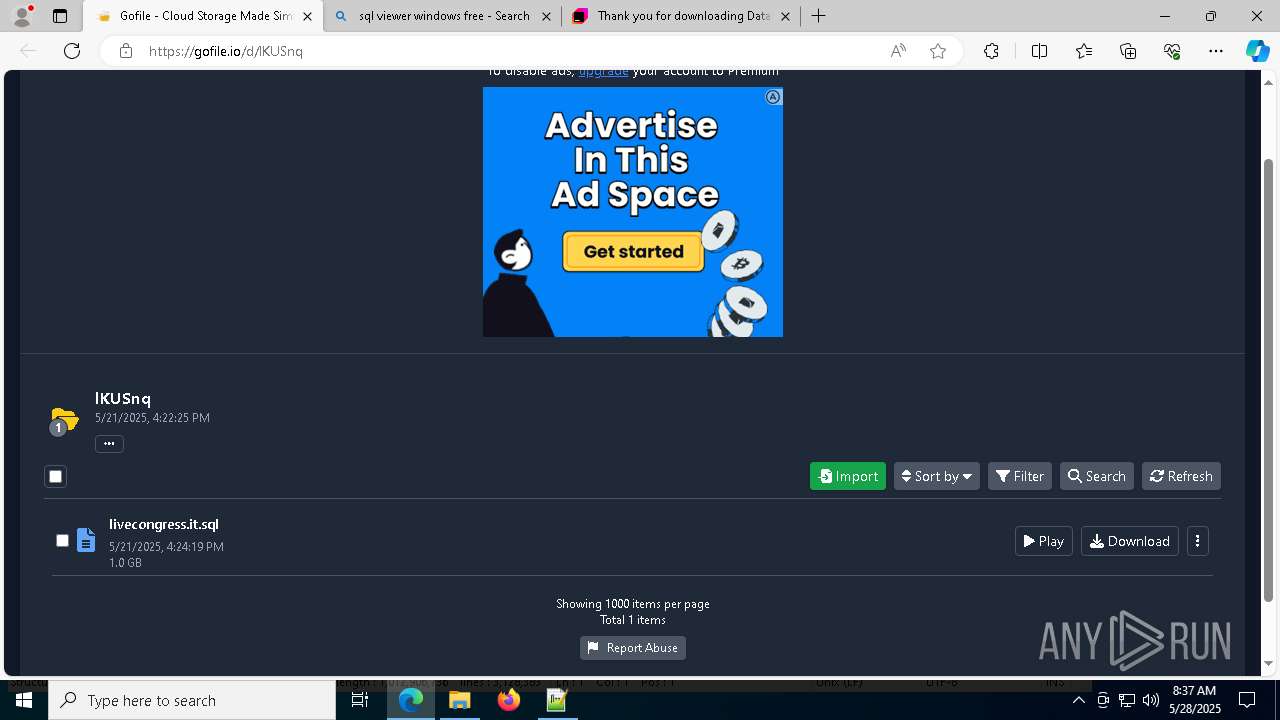Close the Gofile tab
The image size is (1280, 720).
307,16
